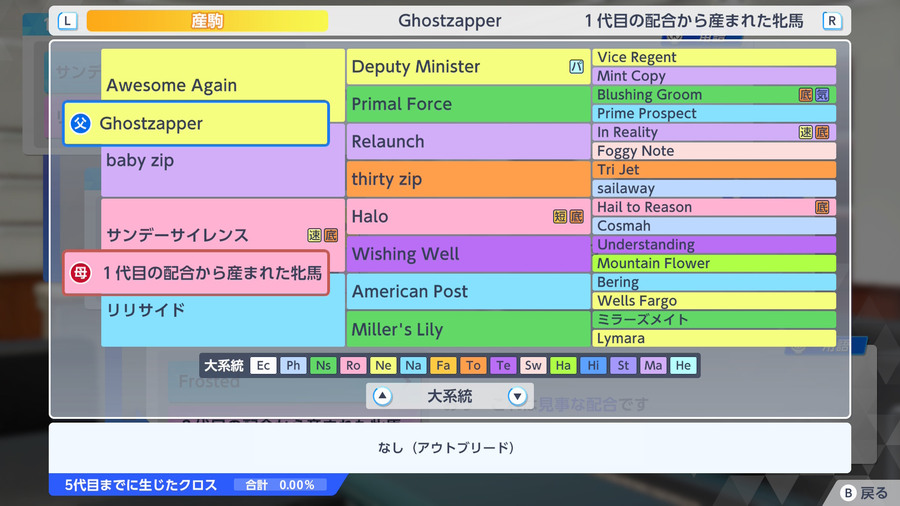Click the Sw lineage swatch
This screenshot has width=900, height=506.
[533, 365]
